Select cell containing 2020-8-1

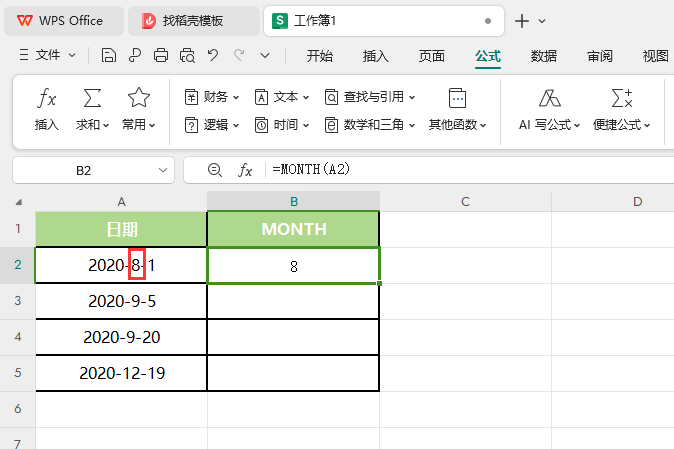coord(121,265)
